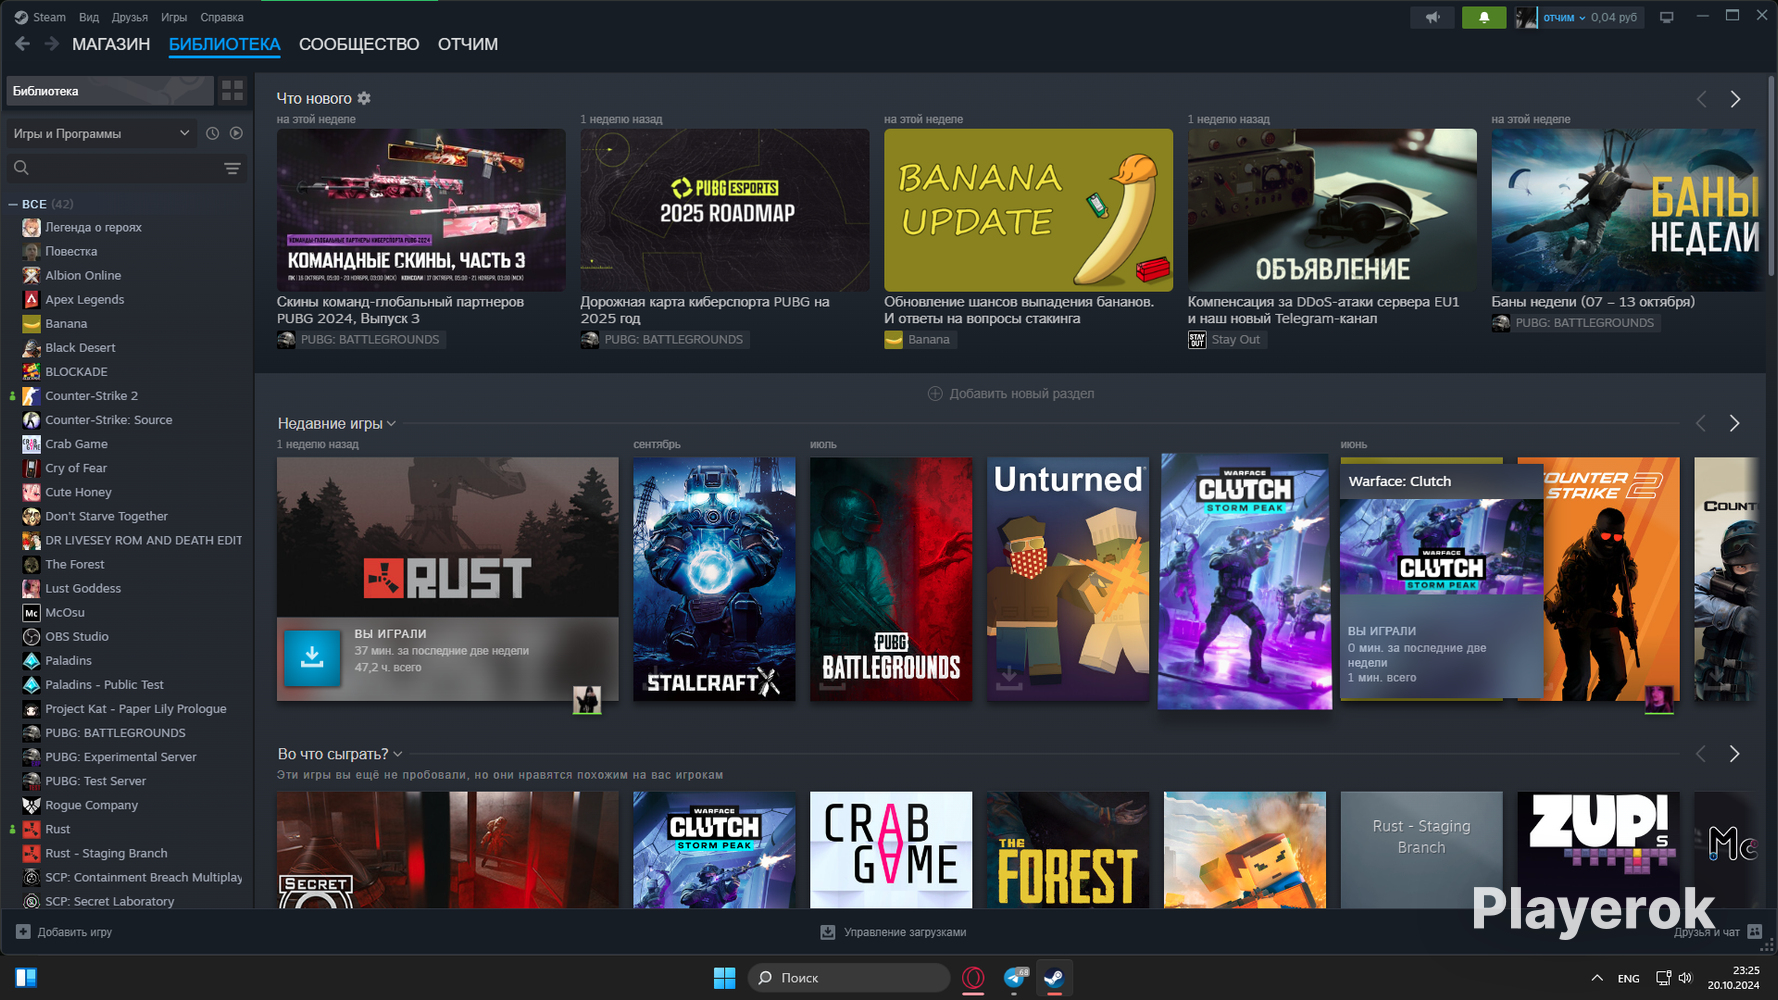Show only ready-to-play games icon
This screenshot has height=1000, width=1778.
coord(236,133)
